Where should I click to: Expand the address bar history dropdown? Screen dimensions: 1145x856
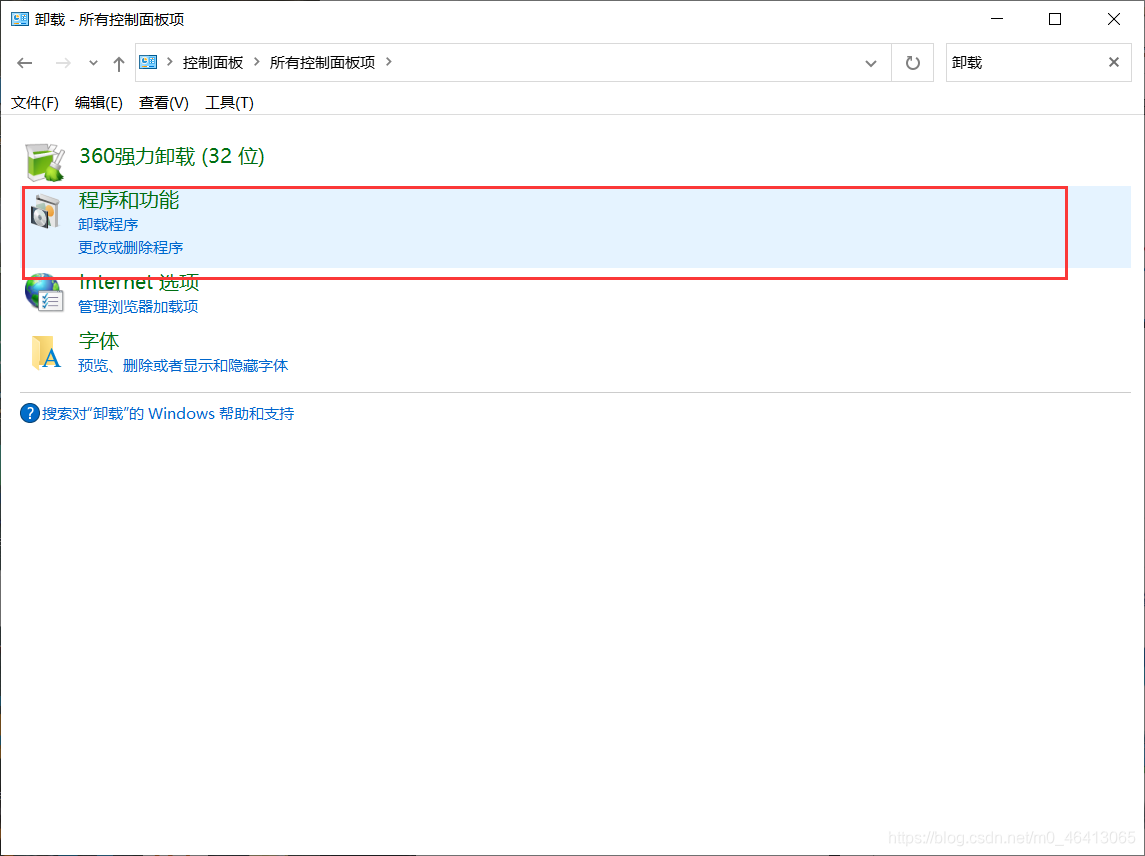871,63
